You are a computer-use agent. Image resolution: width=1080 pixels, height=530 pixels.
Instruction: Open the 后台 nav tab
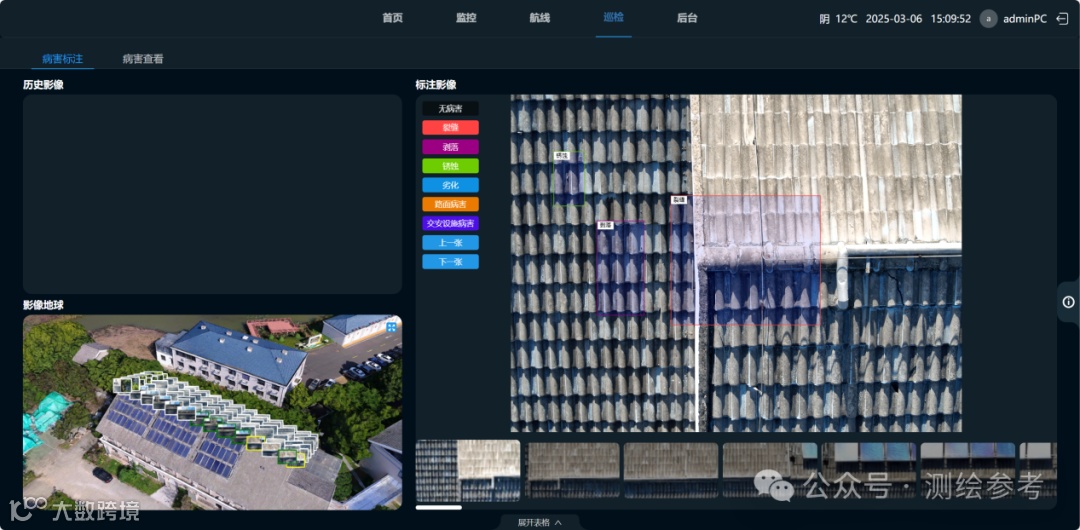(x=687, y=18)
